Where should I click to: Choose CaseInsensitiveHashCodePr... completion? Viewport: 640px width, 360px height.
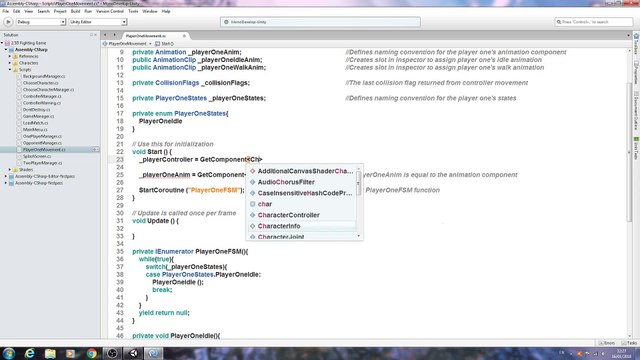(302, 193)
